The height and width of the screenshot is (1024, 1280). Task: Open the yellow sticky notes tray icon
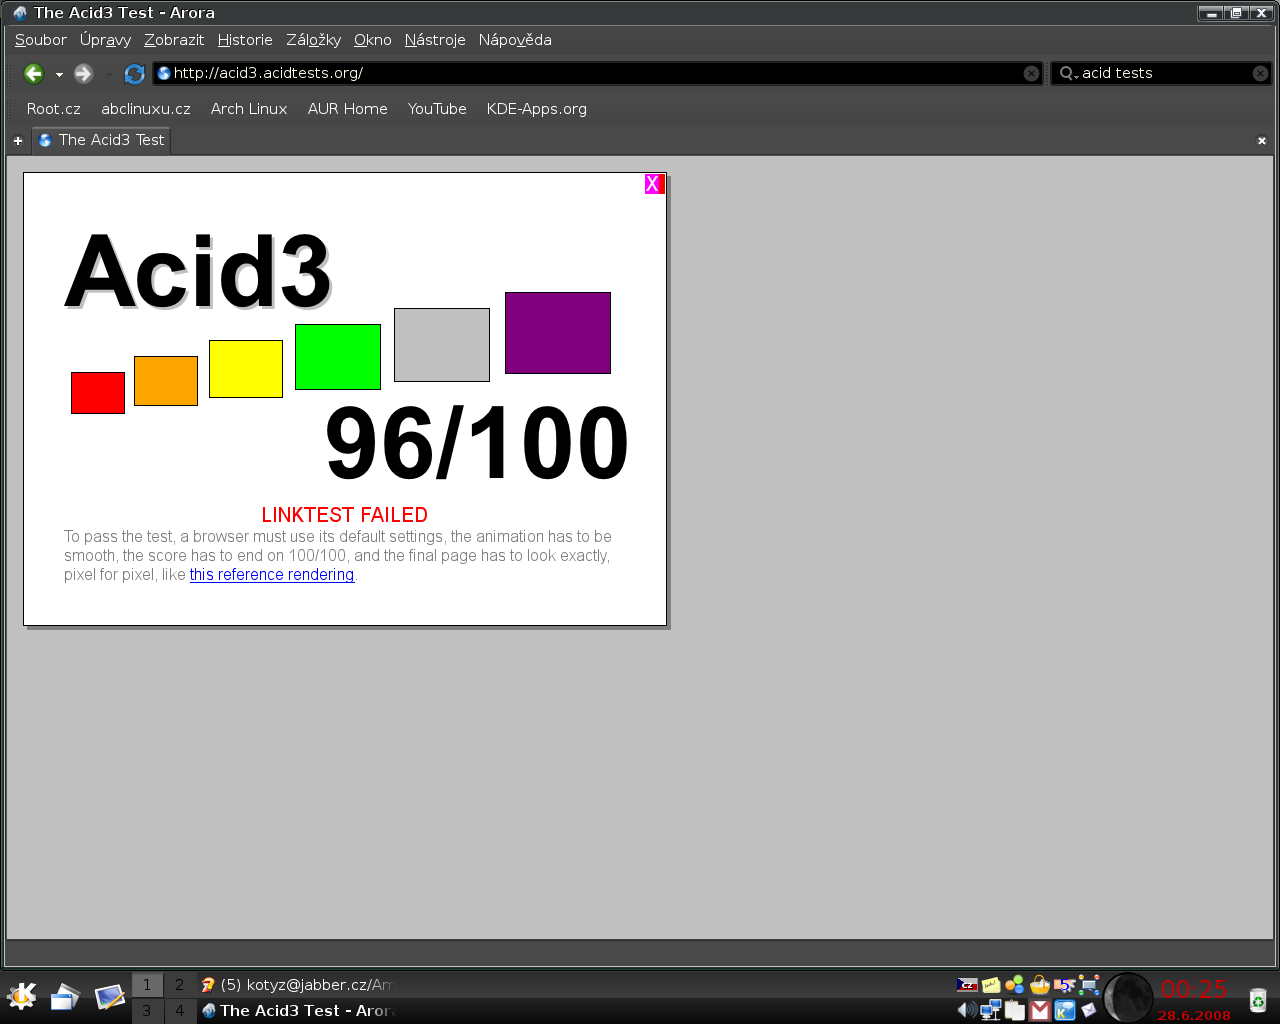(991, 985)
